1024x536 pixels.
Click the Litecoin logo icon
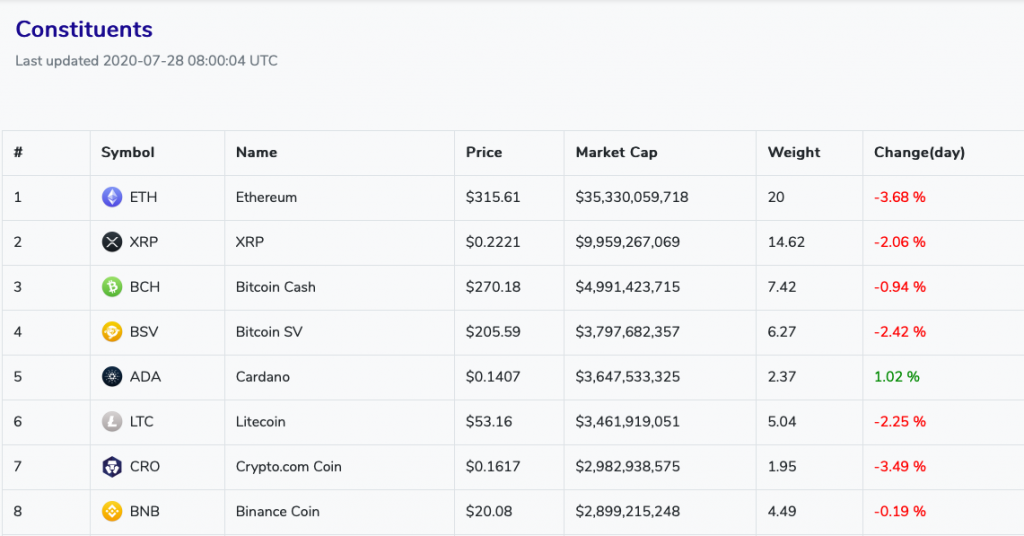coord(112,422)
